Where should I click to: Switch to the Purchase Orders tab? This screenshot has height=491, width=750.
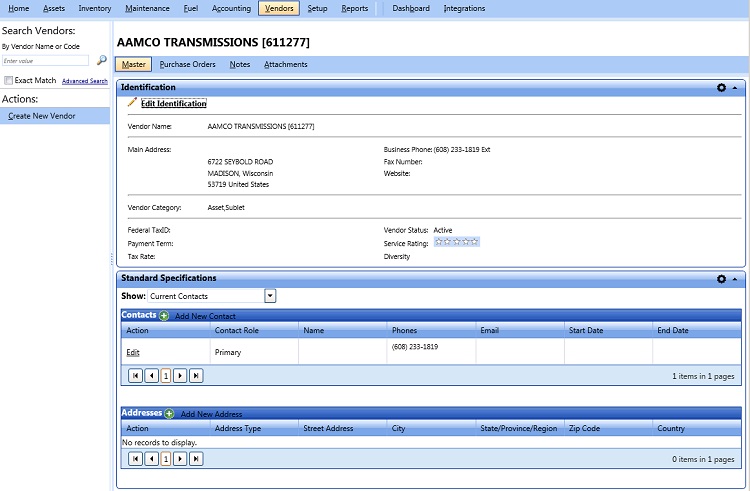(x=188, y=64)
